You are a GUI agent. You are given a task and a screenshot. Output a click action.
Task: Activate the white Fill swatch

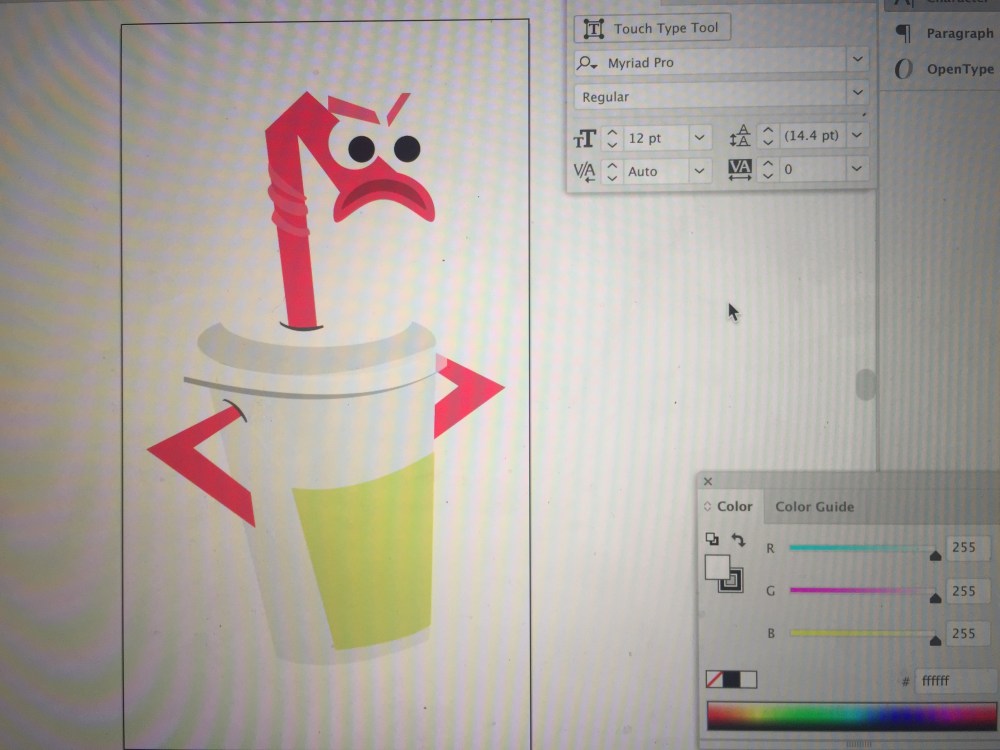pos(716,567)
